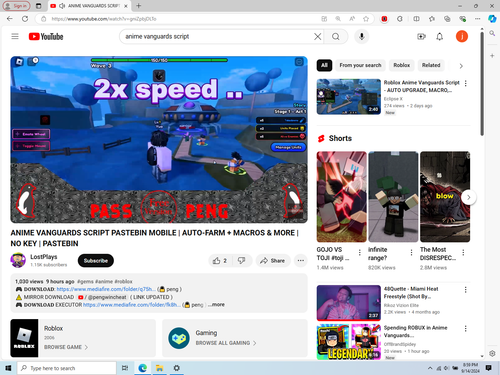
Task: Show next shorts with the arrow
Action: pos(469,197)
